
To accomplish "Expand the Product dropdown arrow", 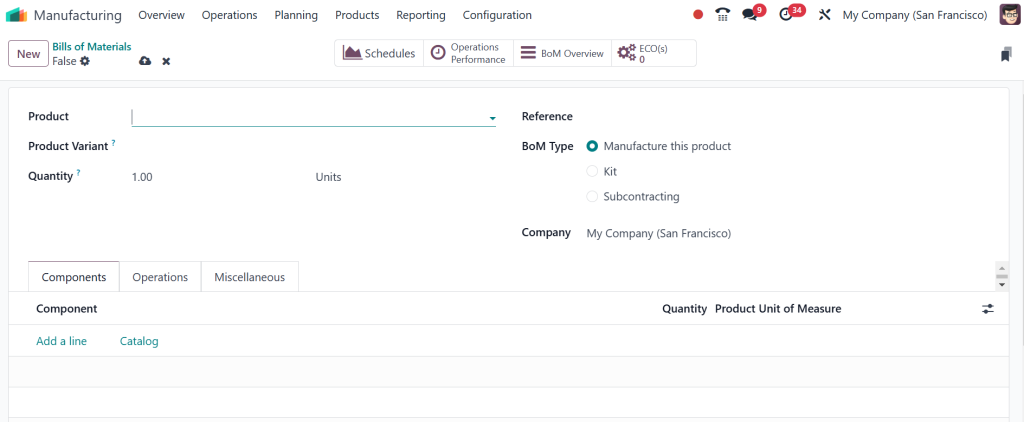I will 492,118.
